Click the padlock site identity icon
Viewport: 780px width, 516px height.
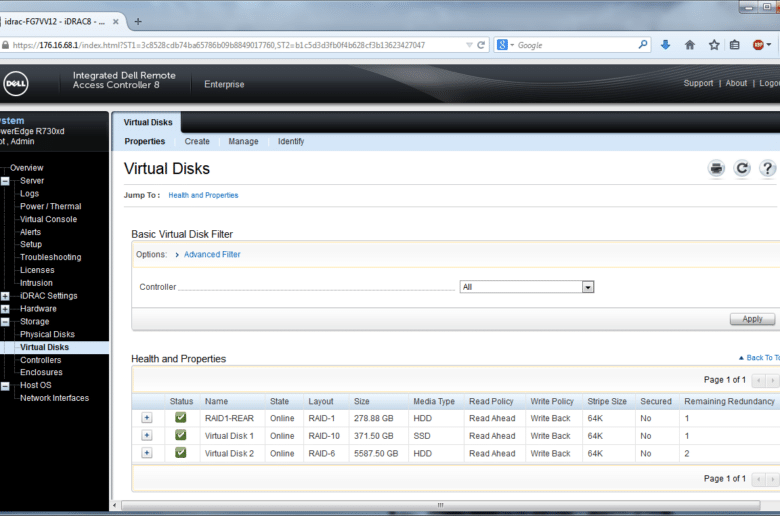5,45
